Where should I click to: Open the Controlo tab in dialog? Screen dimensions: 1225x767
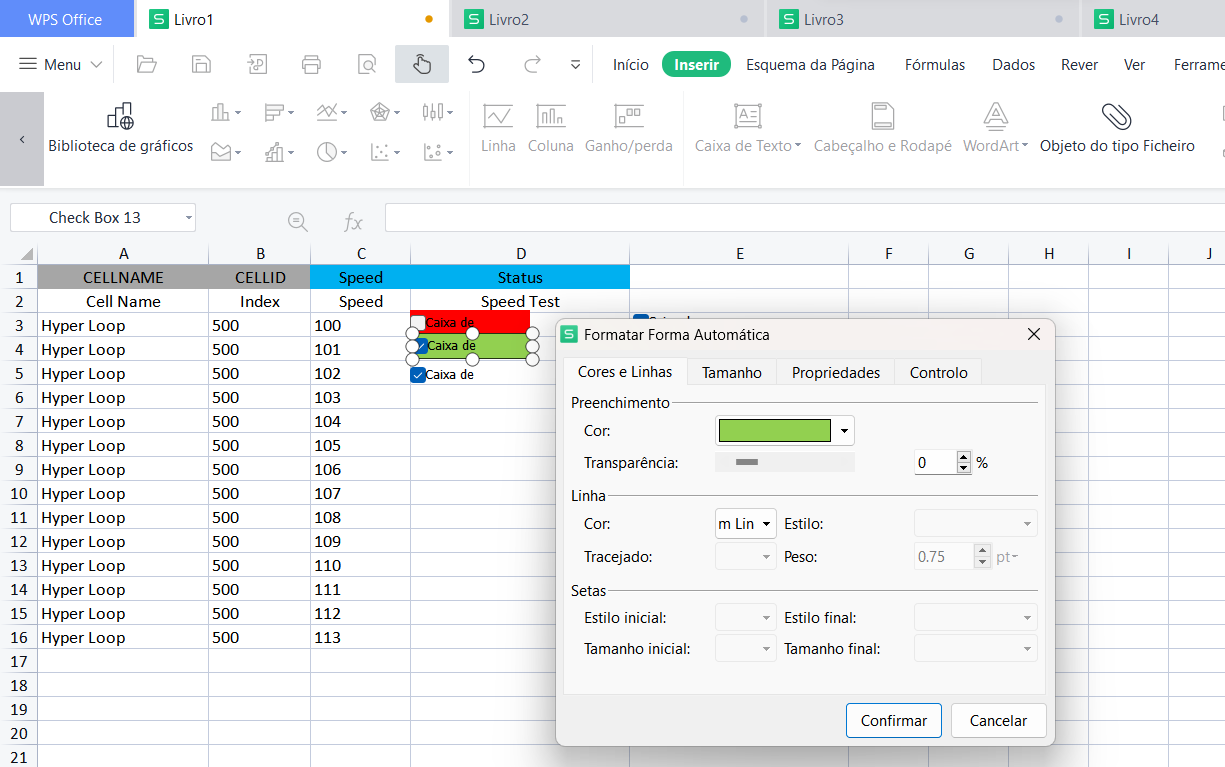[938, 372]
